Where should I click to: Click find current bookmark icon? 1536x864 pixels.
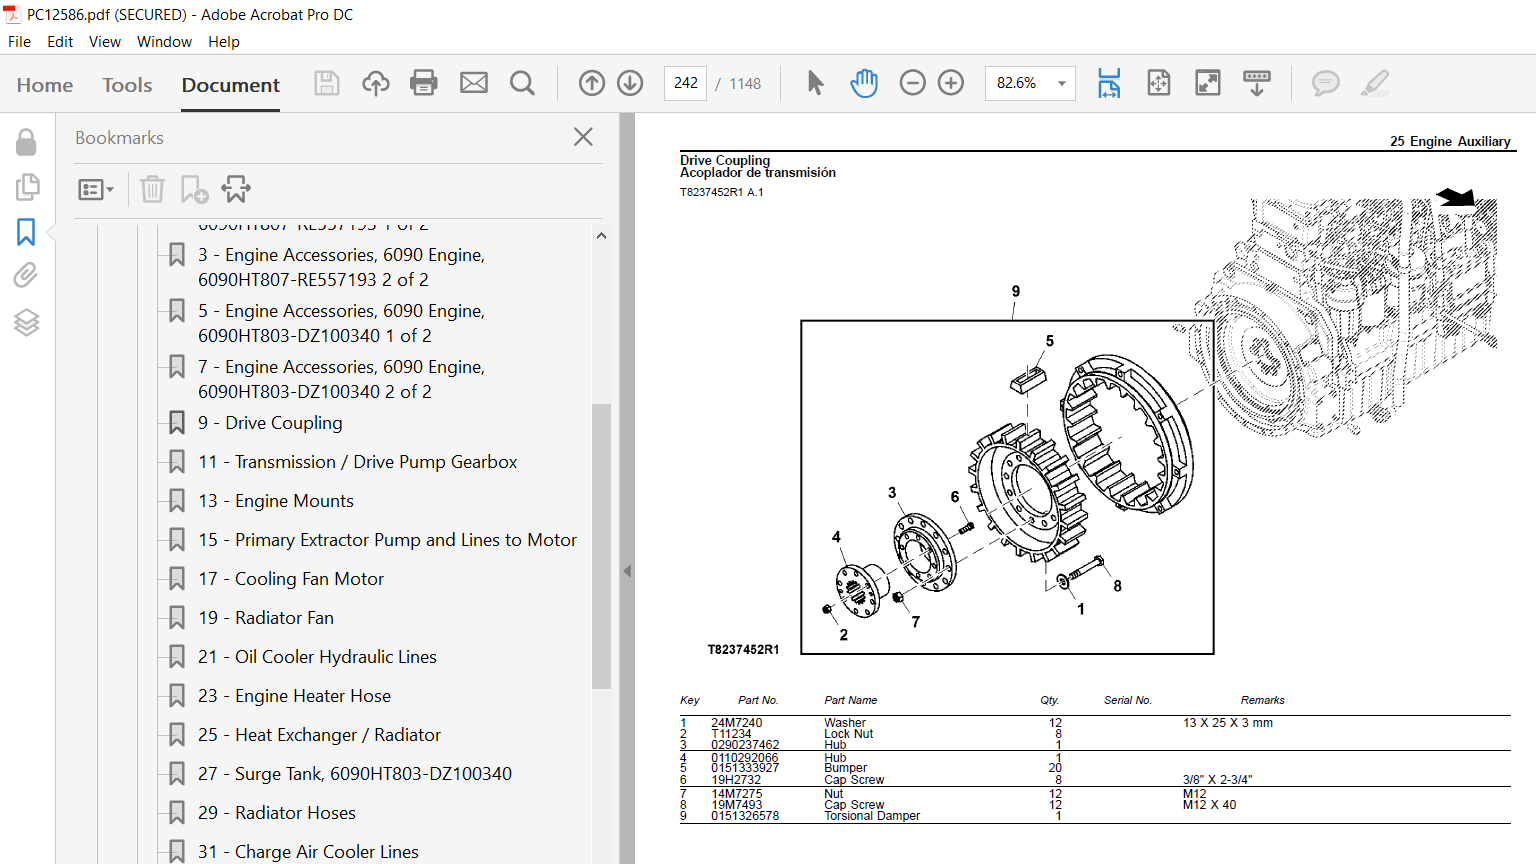coord(236,189)
